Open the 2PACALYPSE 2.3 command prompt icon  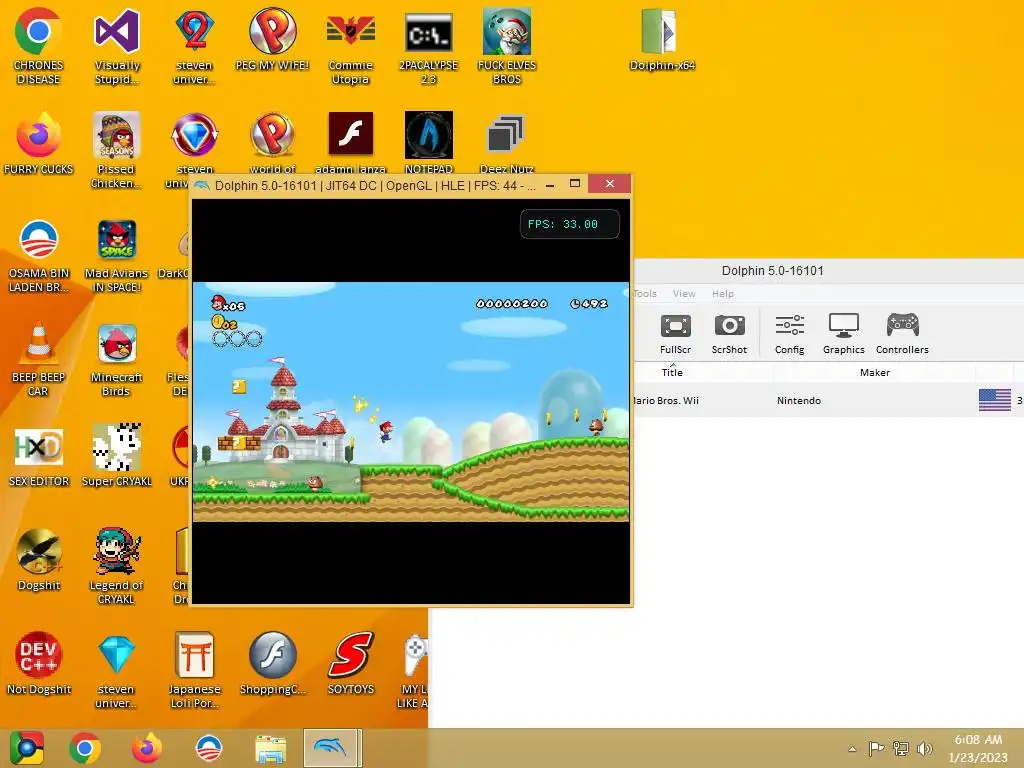428,46
